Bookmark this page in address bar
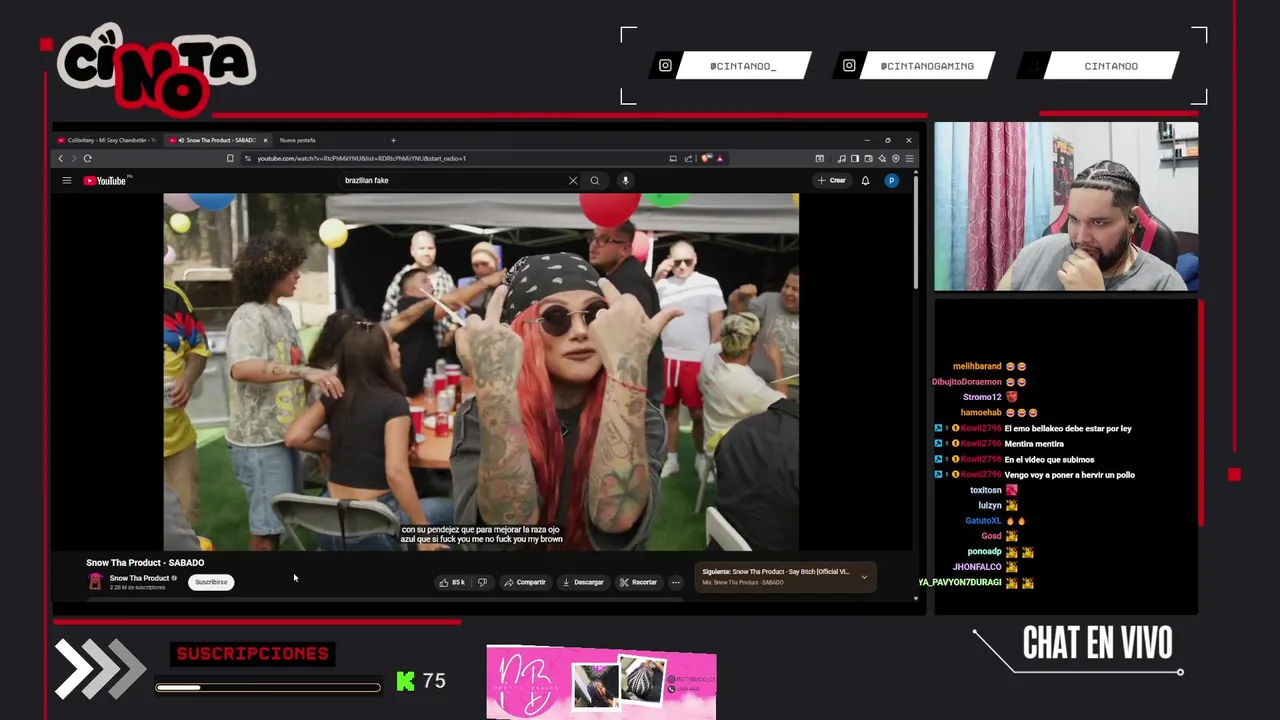The height and width of the screenshot is (720, 1280). 230,158
